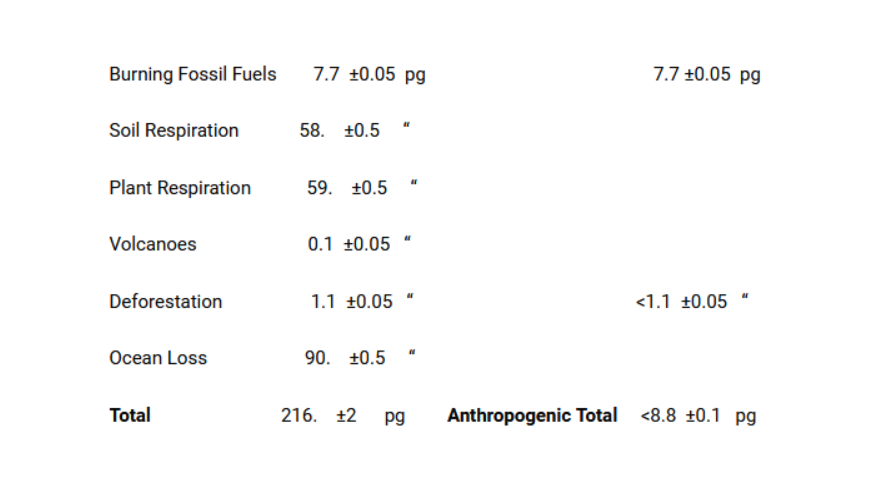Viewport: 872px width, 488px height.
Task: Click the 'Burning Fossil Fuels' label
Action: [x=192, y=74]
